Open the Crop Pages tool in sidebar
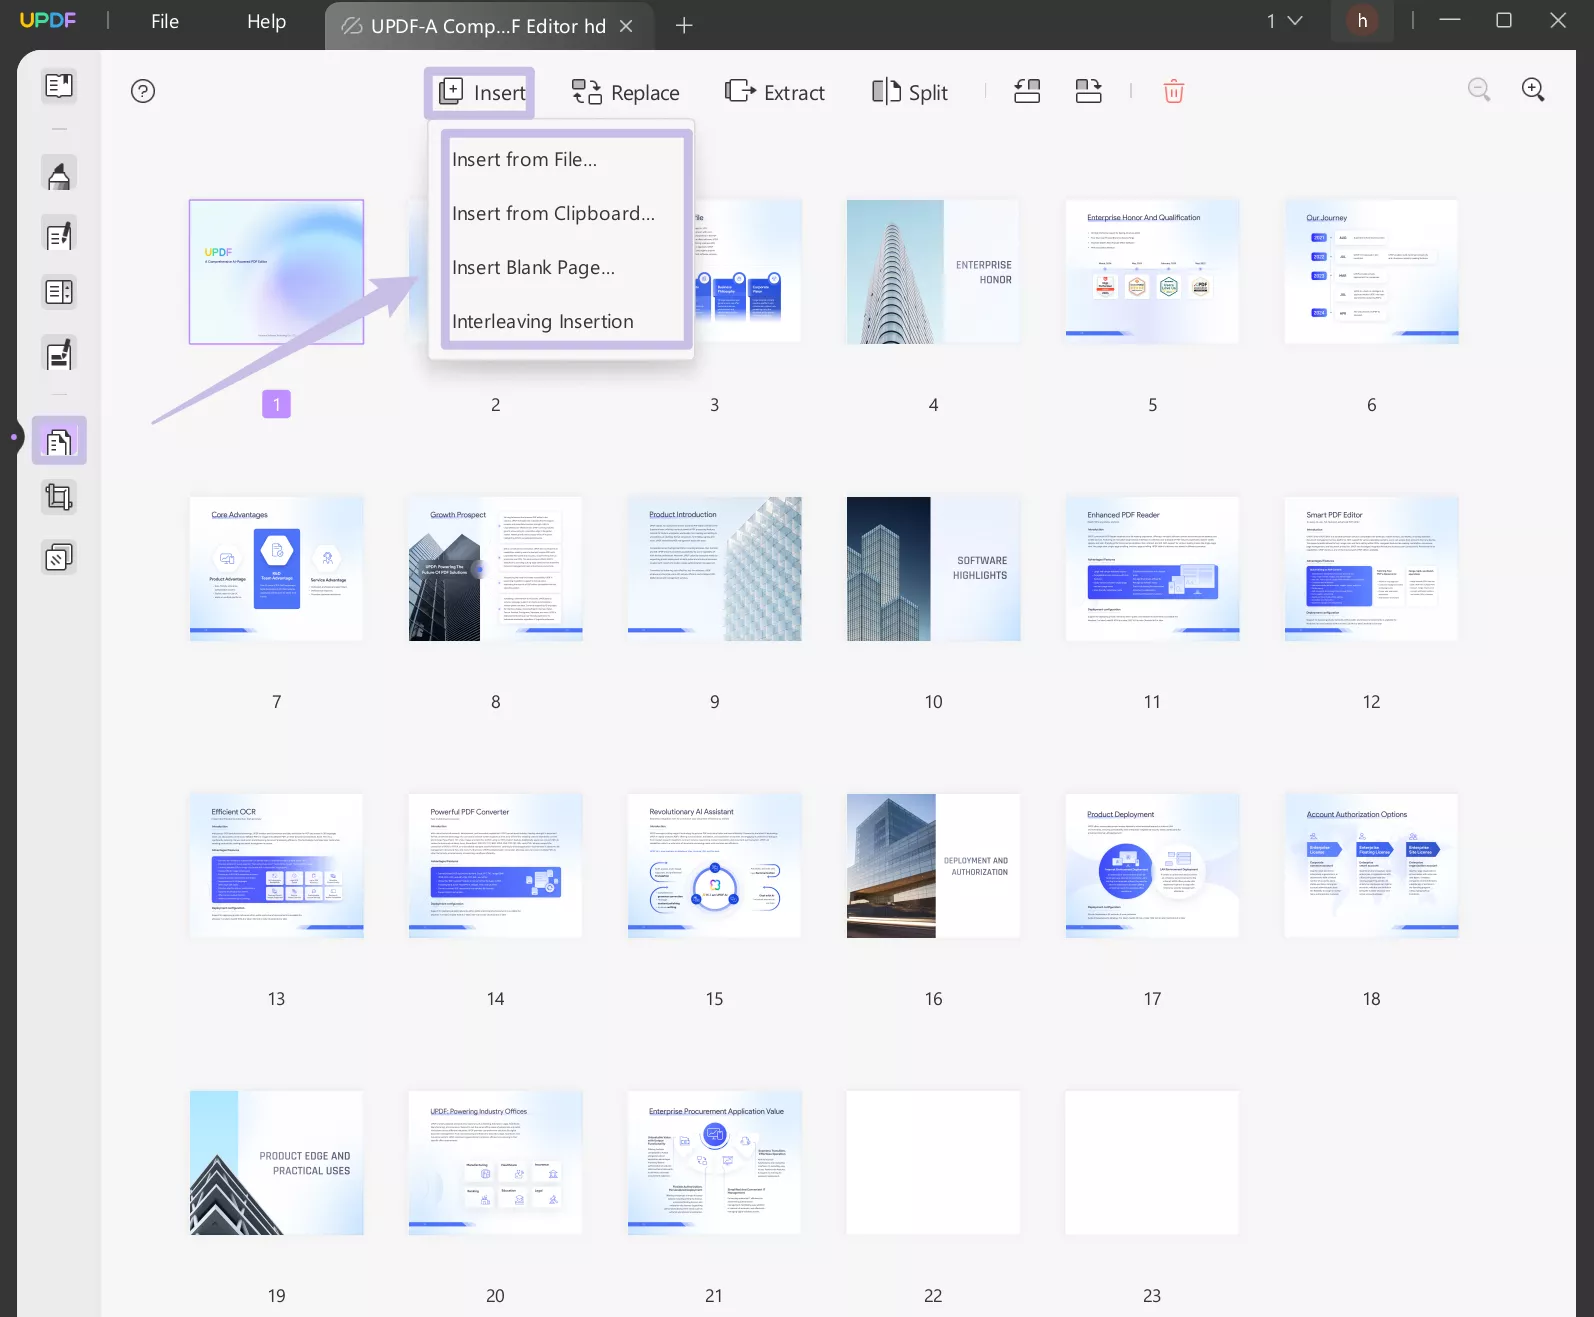1594x1317 pixels. coord(59,497)
